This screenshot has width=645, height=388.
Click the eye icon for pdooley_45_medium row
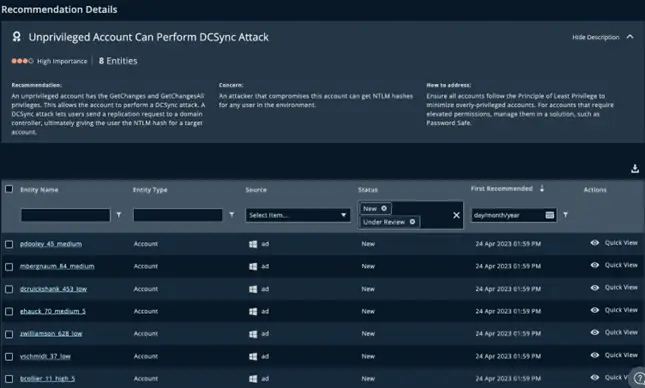click(x=595, y=243)
